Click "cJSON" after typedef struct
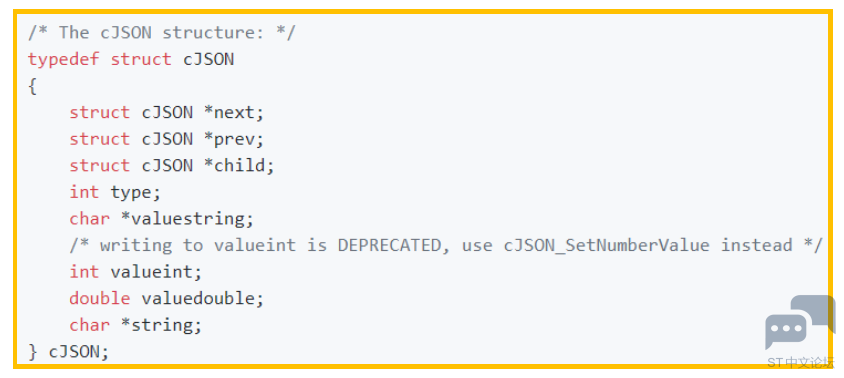This screenshot has width=844, height=378. [208, 59]
